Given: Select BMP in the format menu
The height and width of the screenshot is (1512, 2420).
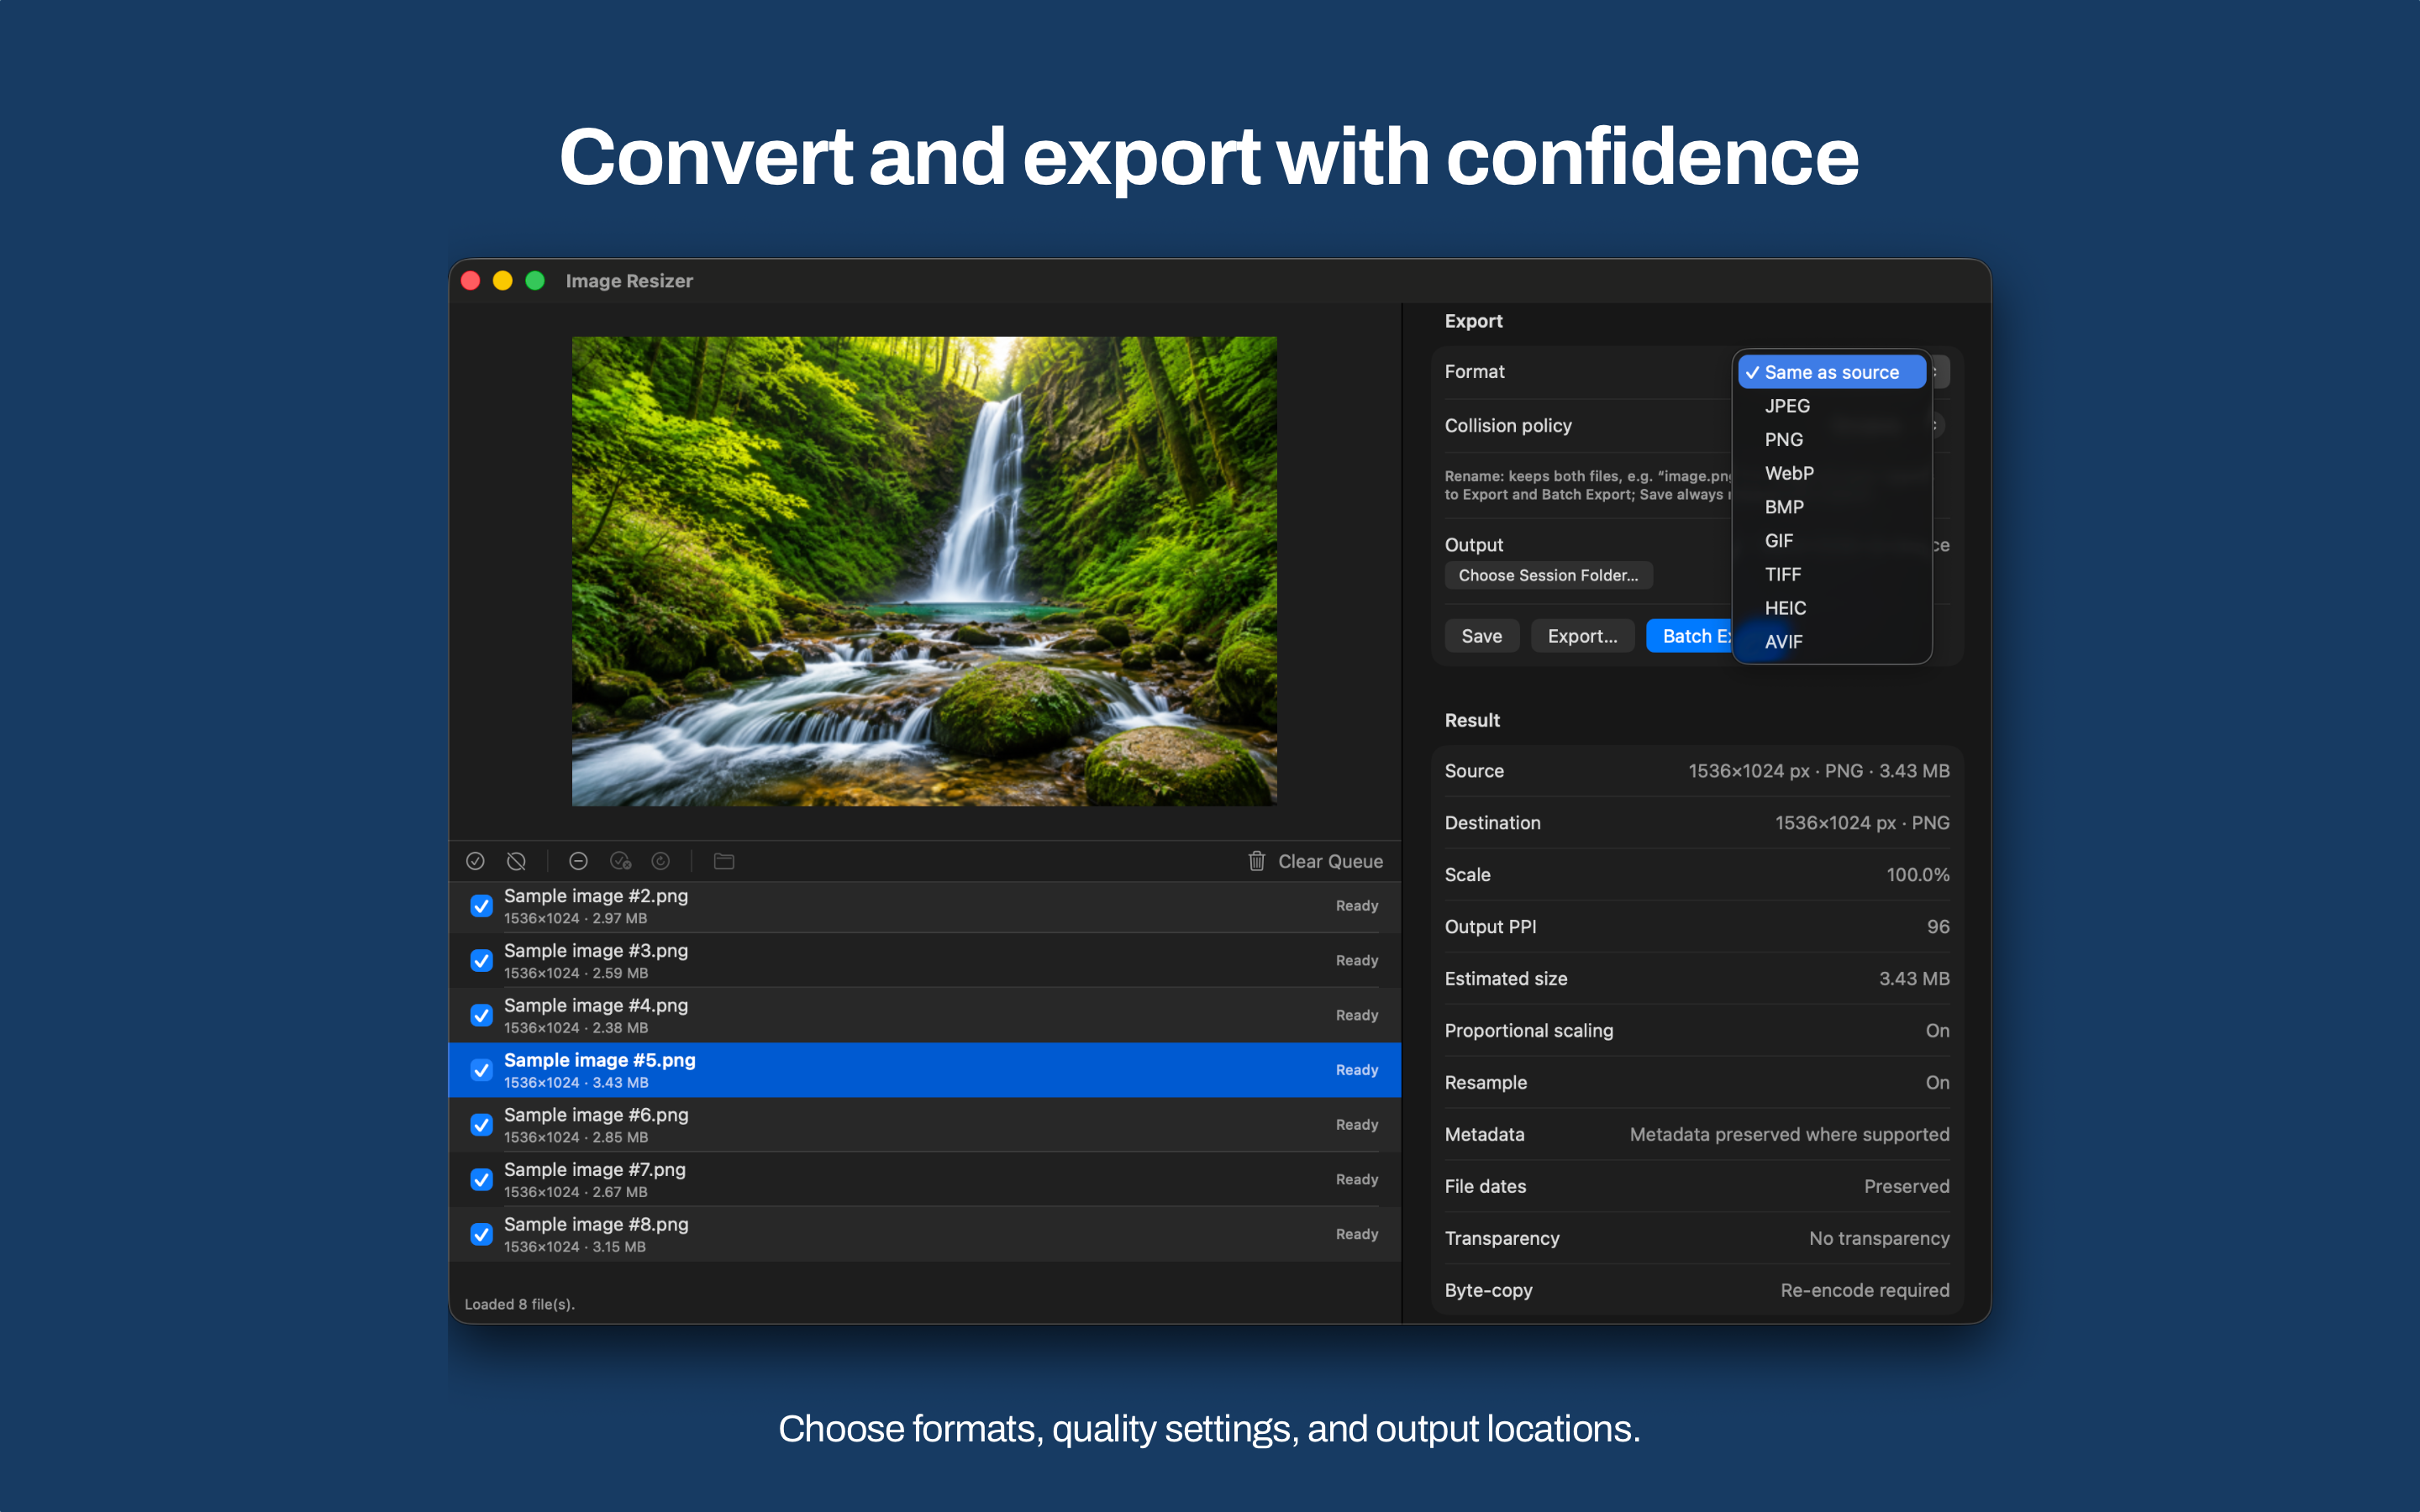Looking at the screenshot, I should [1832, 507].
